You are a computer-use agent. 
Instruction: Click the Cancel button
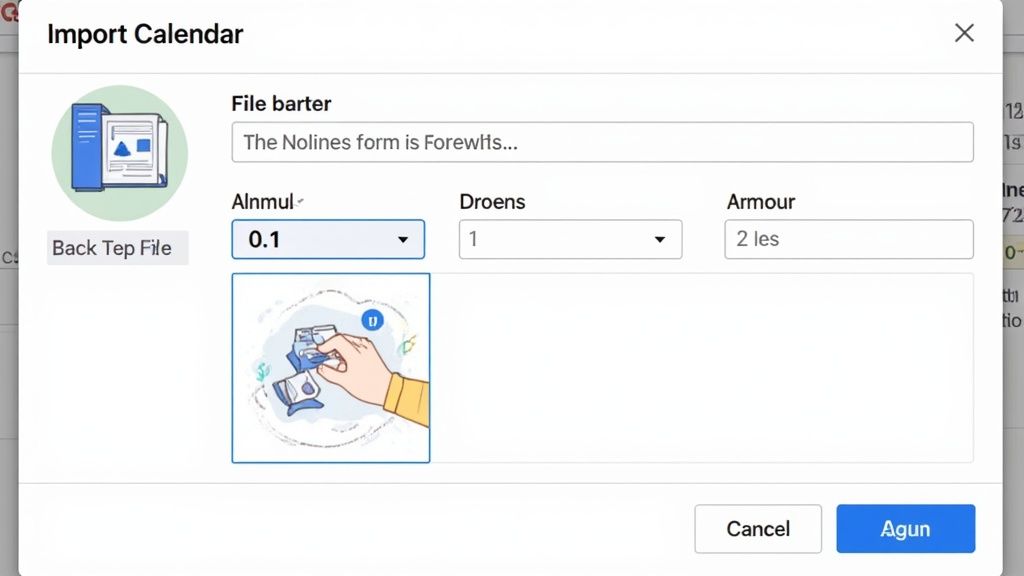[x=758, y=529]
